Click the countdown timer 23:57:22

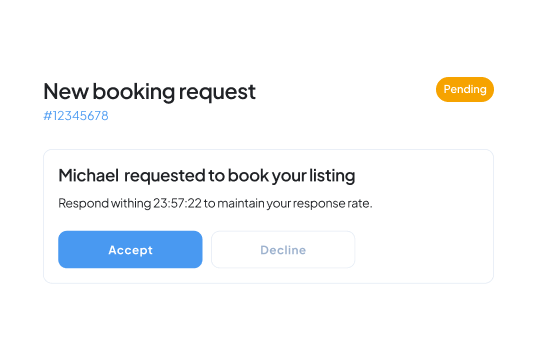coord(177,203)
